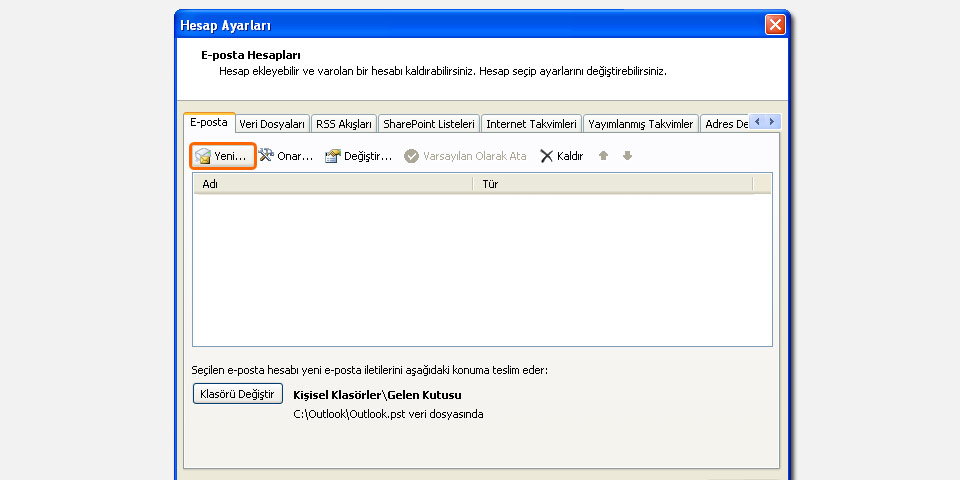
Task: Click Varsayılan Olarak Ata toolbar item
Action: [x=465, y=156]
